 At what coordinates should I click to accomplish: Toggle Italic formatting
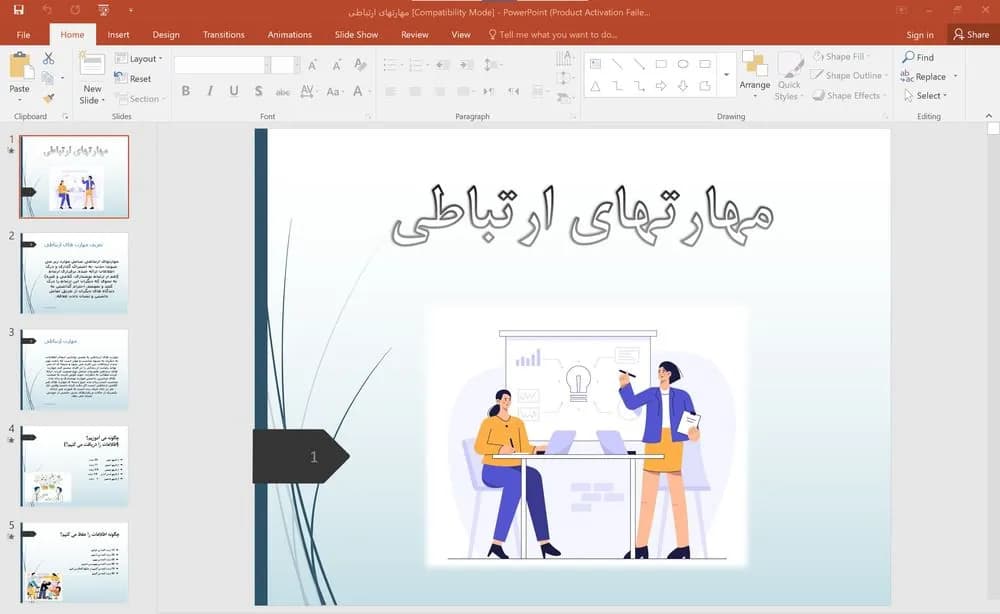210,91
